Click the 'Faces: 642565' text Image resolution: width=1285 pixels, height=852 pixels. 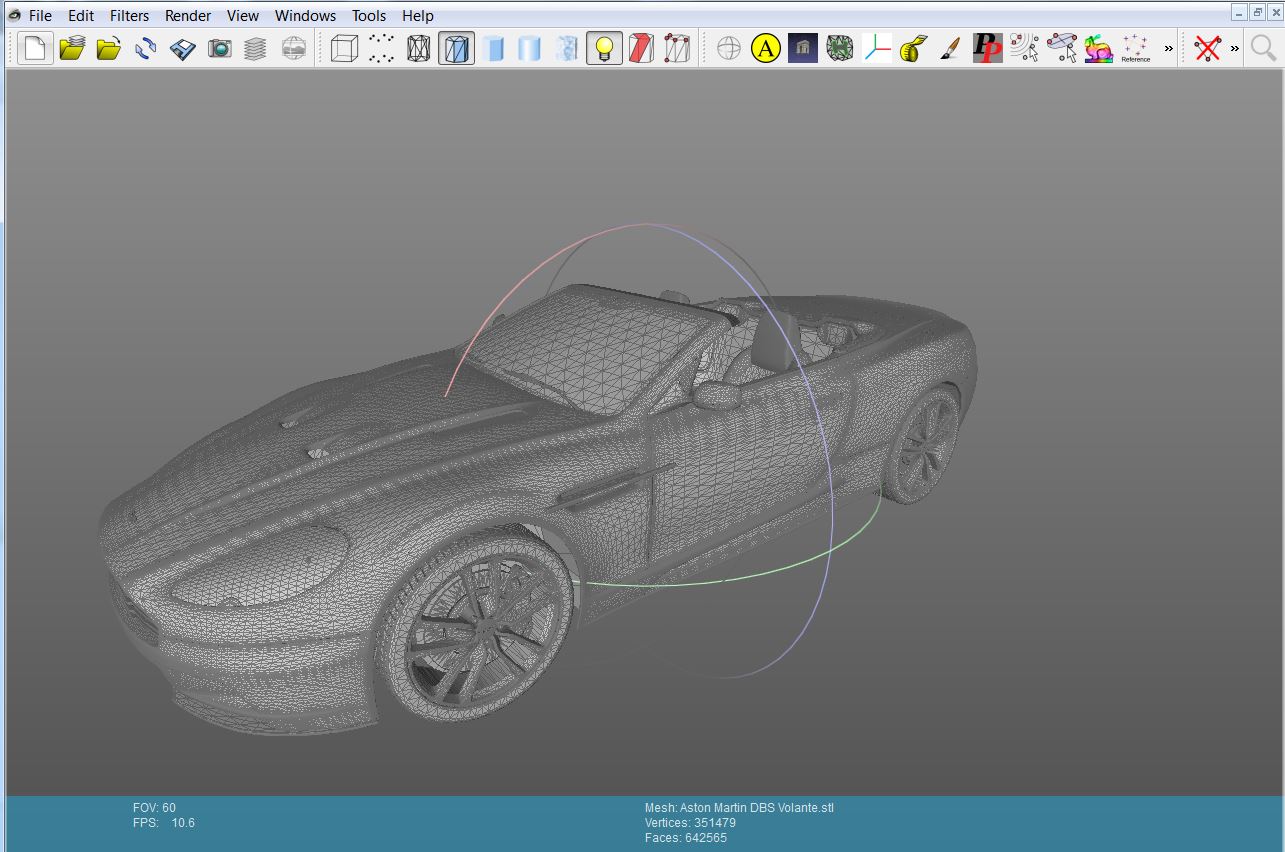point(686,838)
